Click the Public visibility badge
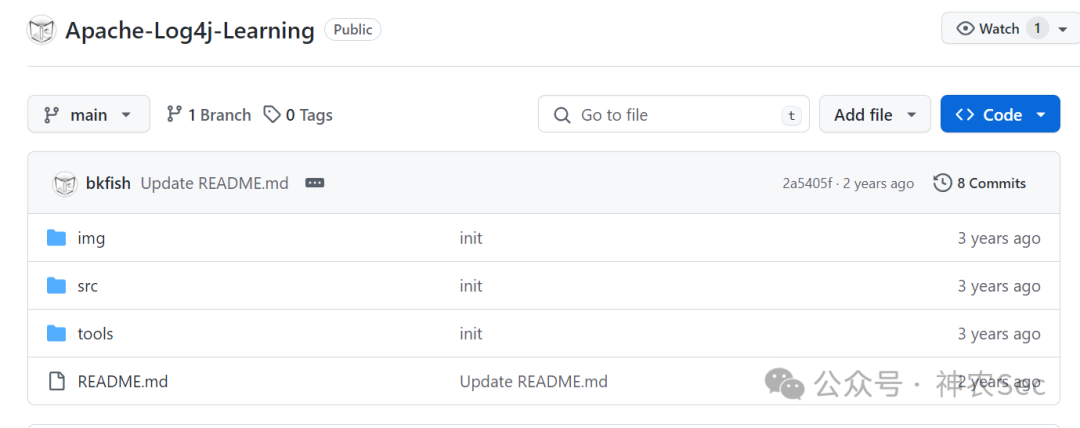This screenshot has height=428, width=1080. click(x=353, y=30)
